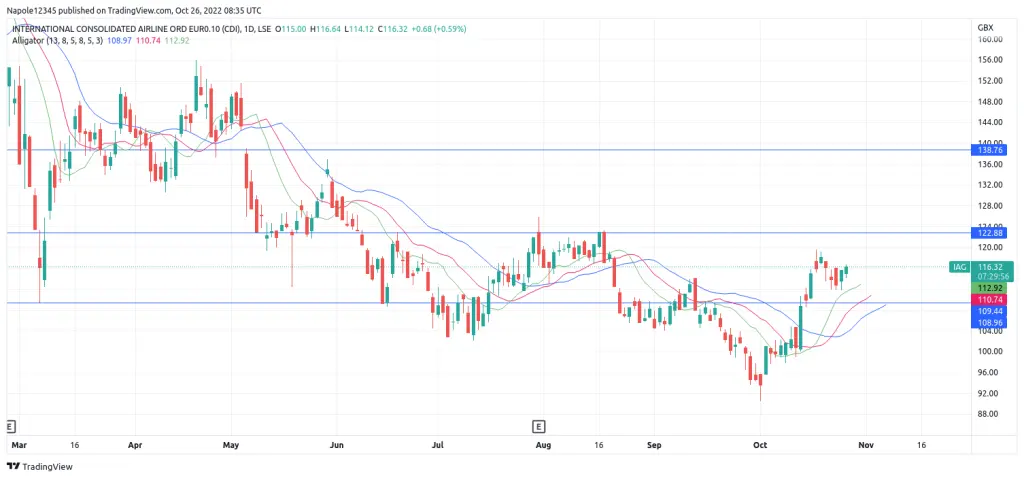Select the IAG symbol tag on price axis
1024x478 pixels.
tap(958, 267)
